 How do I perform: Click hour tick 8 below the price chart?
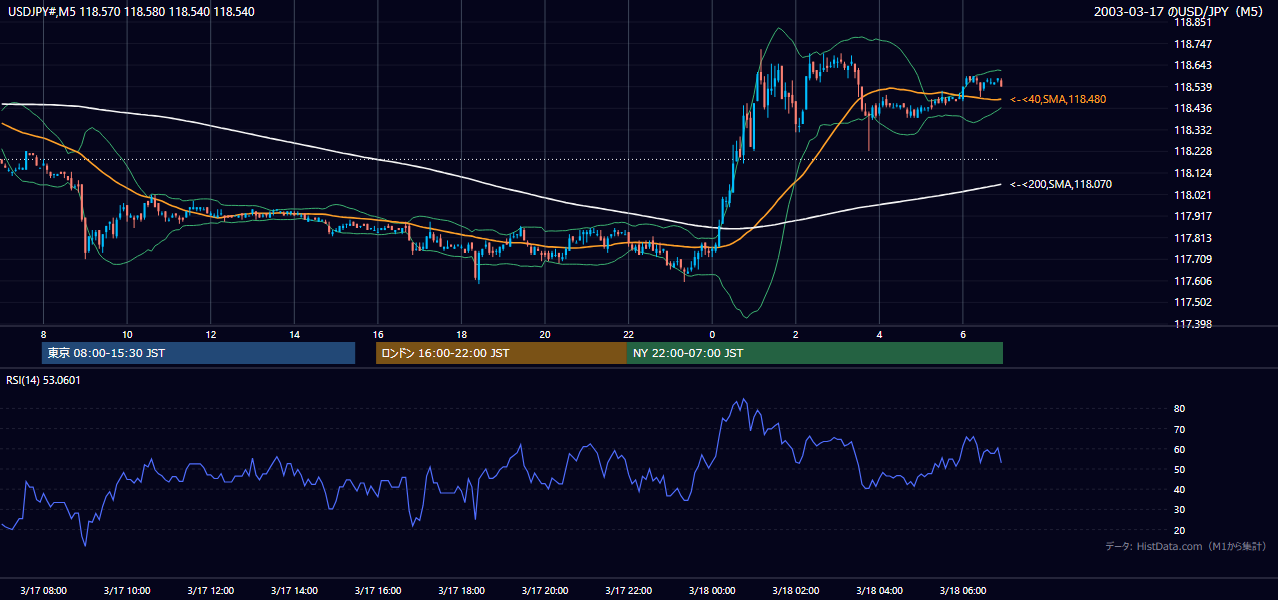[43, 334]
